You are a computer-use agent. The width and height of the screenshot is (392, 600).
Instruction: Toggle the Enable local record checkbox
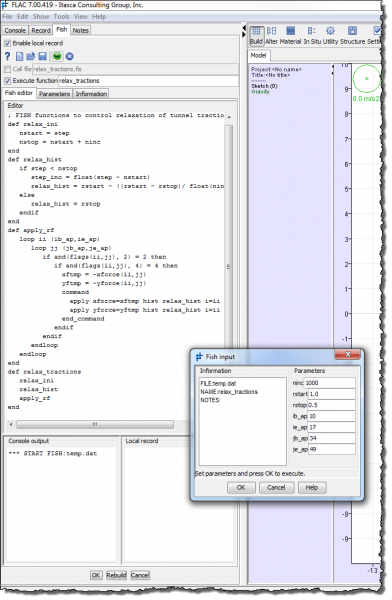[x=8, y=43]
